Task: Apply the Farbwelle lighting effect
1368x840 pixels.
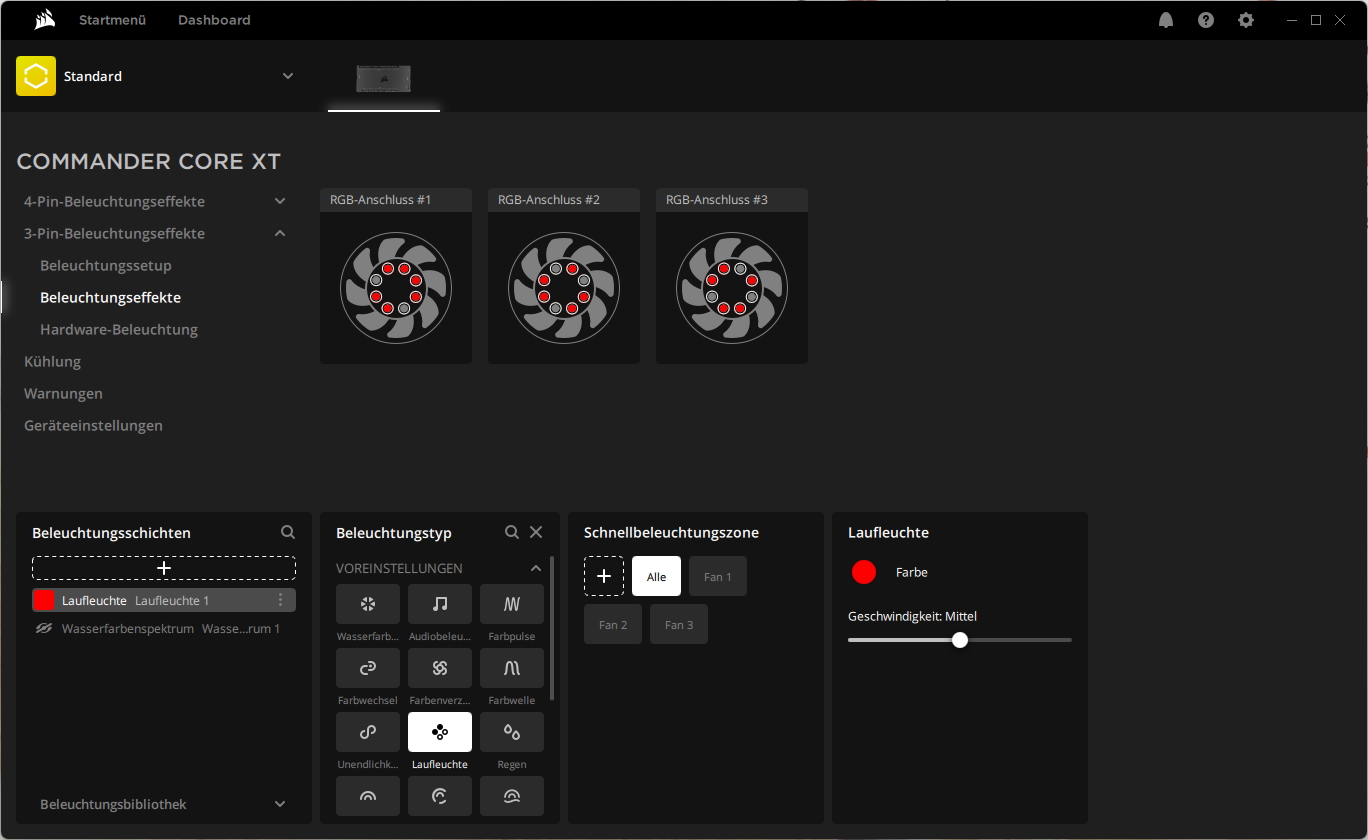Action: (x=512, y=668)
